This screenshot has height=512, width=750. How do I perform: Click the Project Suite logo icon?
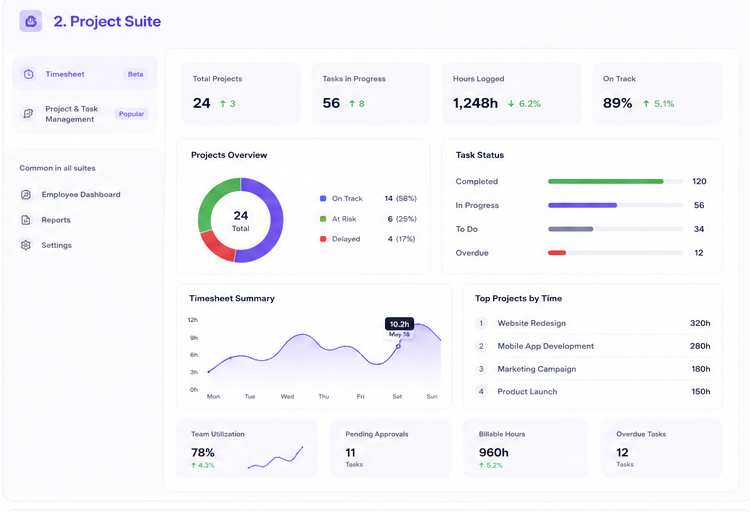pos(31,21)
